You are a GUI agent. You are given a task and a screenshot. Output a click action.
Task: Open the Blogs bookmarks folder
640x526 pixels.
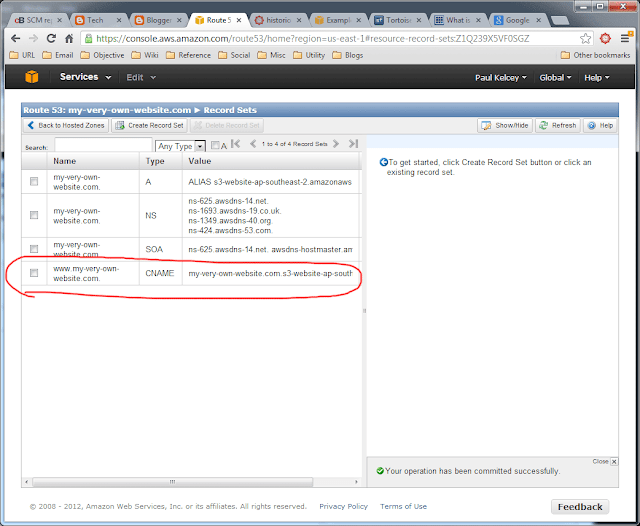(x=348, y=55)
